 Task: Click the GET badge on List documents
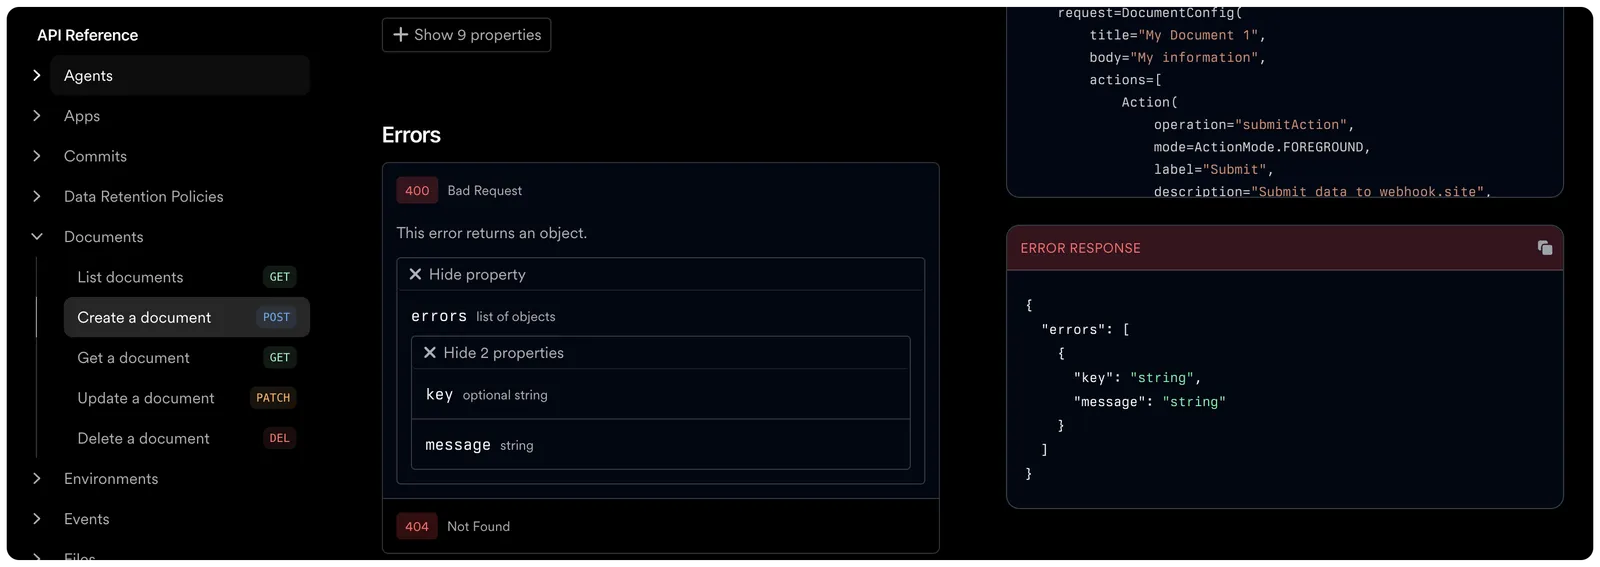click(x=280, y=277)
